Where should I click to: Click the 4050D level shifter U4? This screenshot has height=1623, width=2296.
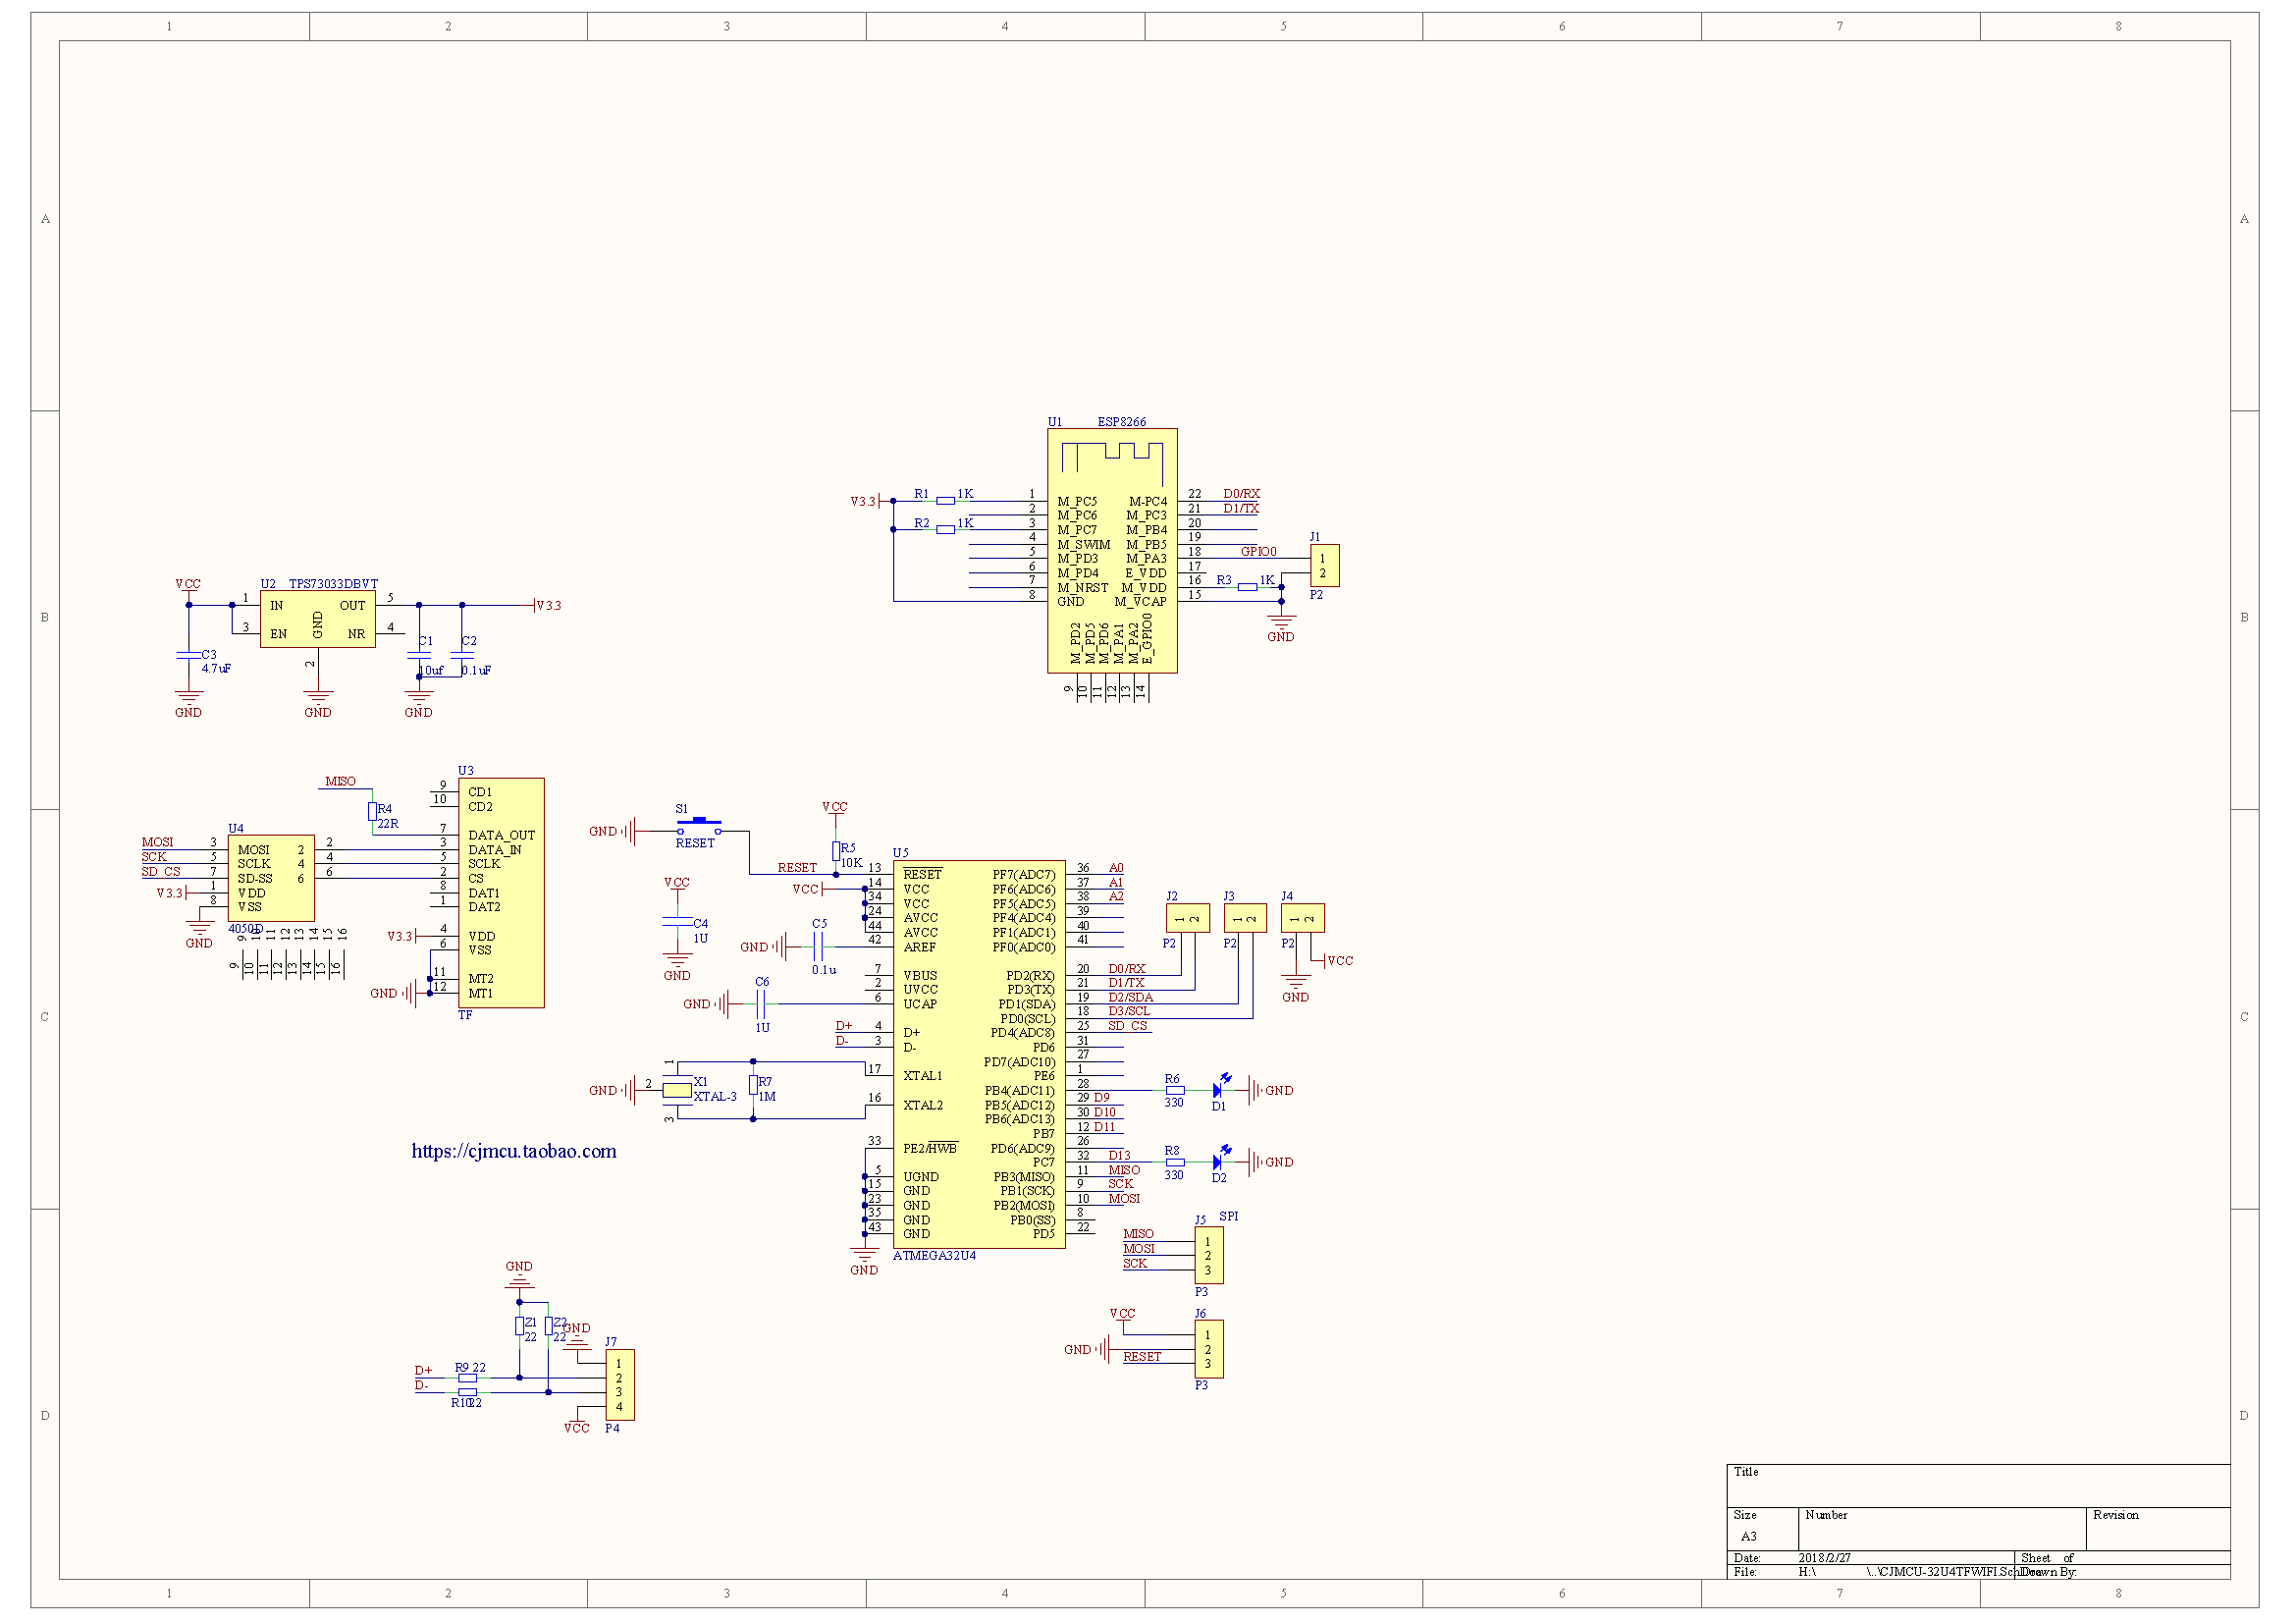[x=270, y=878]
